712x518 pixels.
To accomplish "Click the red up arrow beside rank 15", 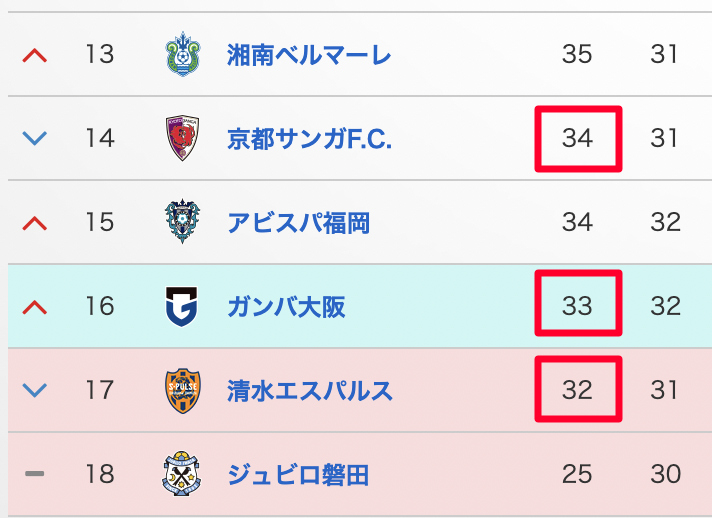I will (x=35, y=222).
